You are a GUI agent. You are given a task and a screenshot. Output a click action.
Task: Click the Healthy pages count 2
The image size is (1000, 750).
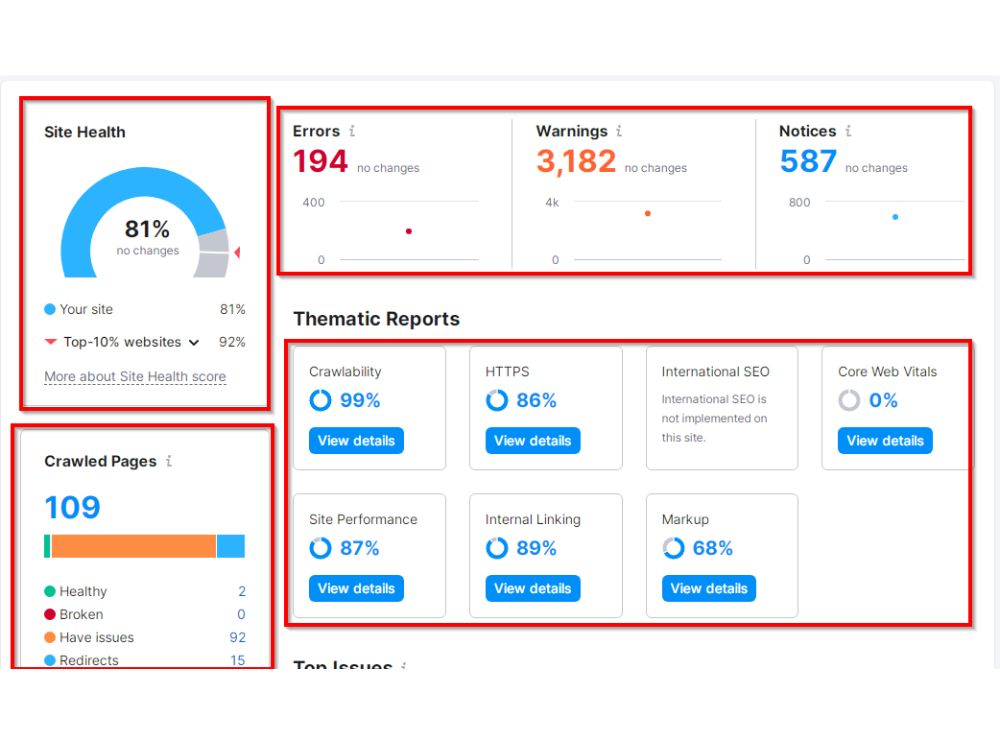(x=242, y=591)
